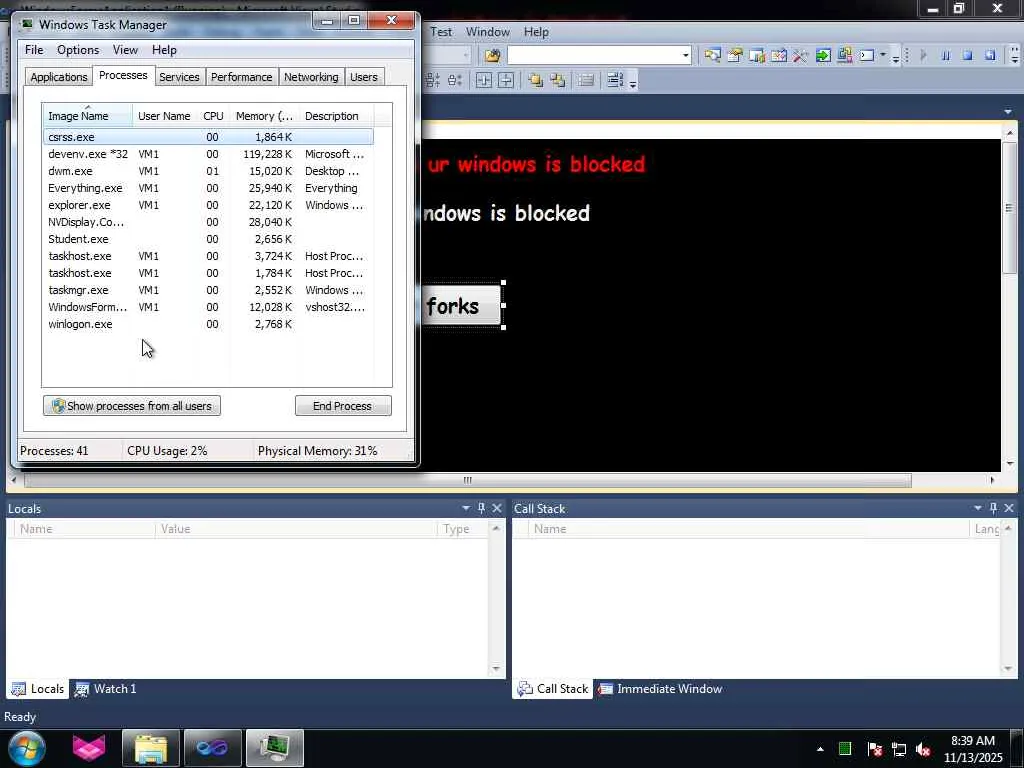Image resolution: width=1024 pixels, height=768 pixels.
Task: Select the forks button in designer
Action: click(461, 306)
